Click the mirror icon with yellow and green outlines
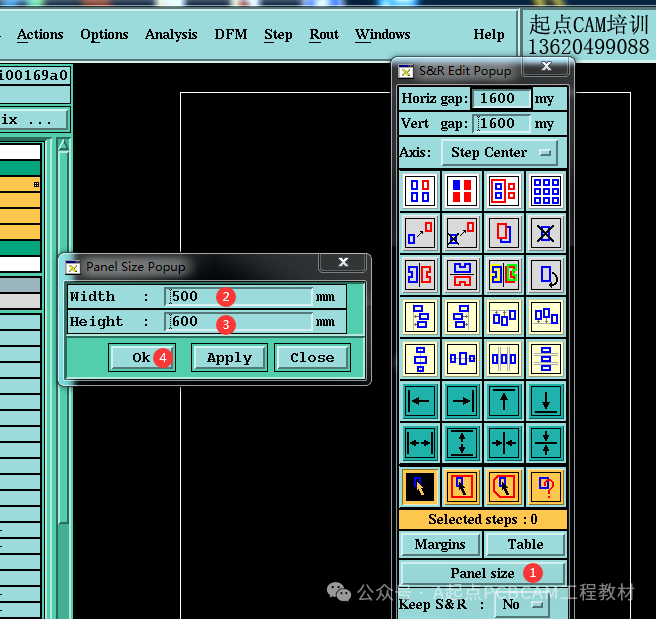This screenshot has width=656, height=619. pyautogui.click(x=504, y=275)
